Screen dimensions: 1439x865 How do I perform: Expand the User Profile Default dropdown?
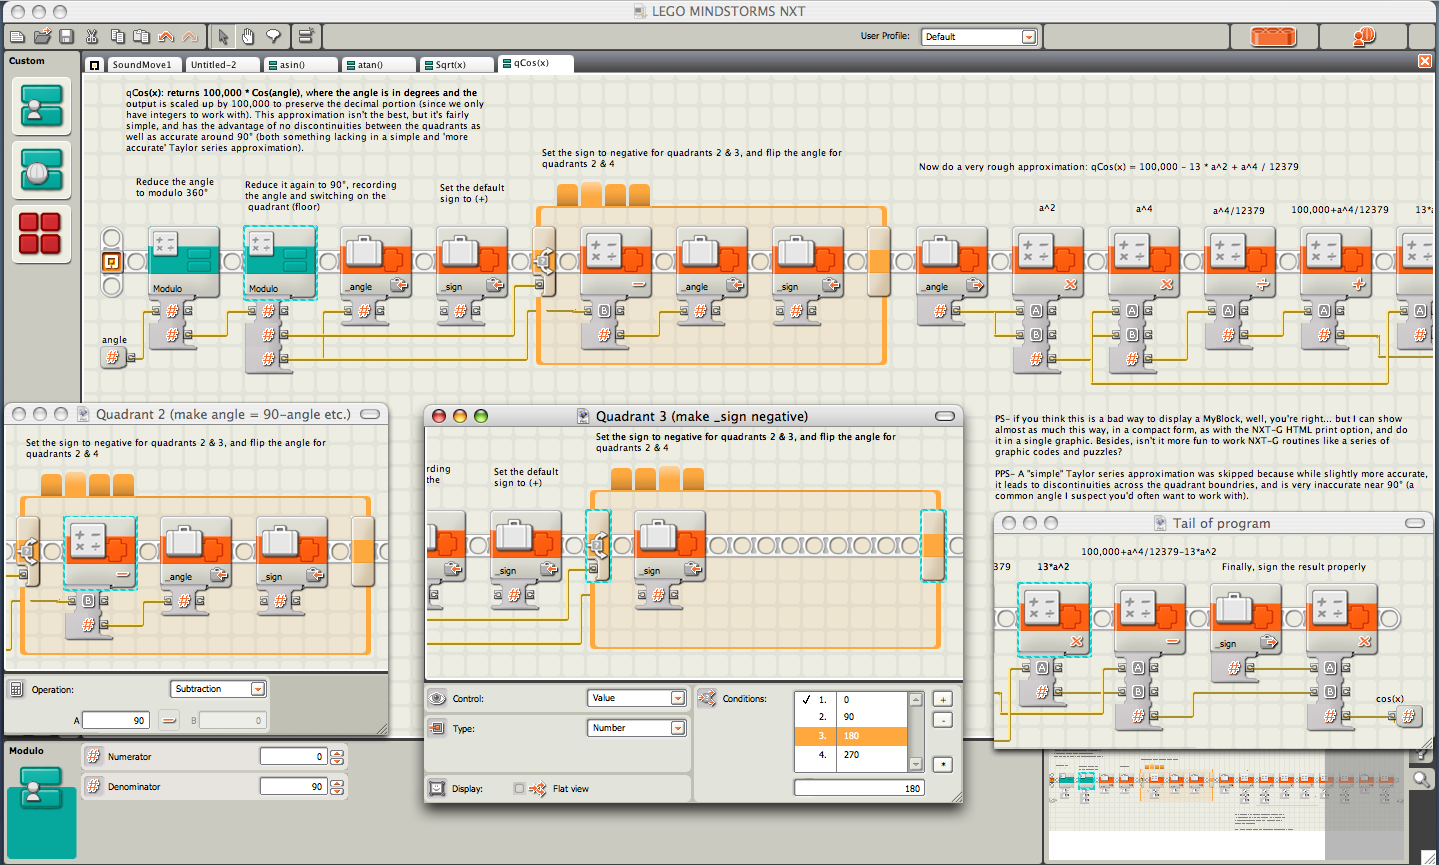[x=979, y=37]
